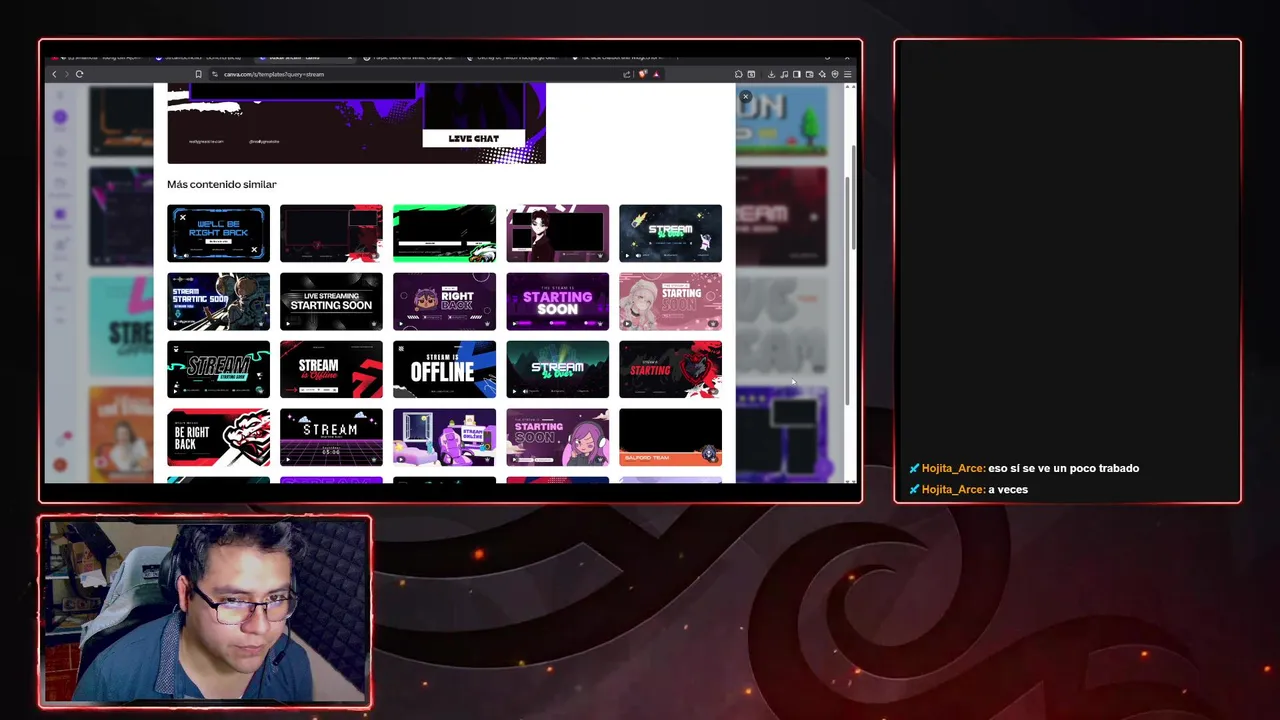1280x720 pixels.
Task: Select the dimmed purple circle create icon
Action: coord(60,118)
